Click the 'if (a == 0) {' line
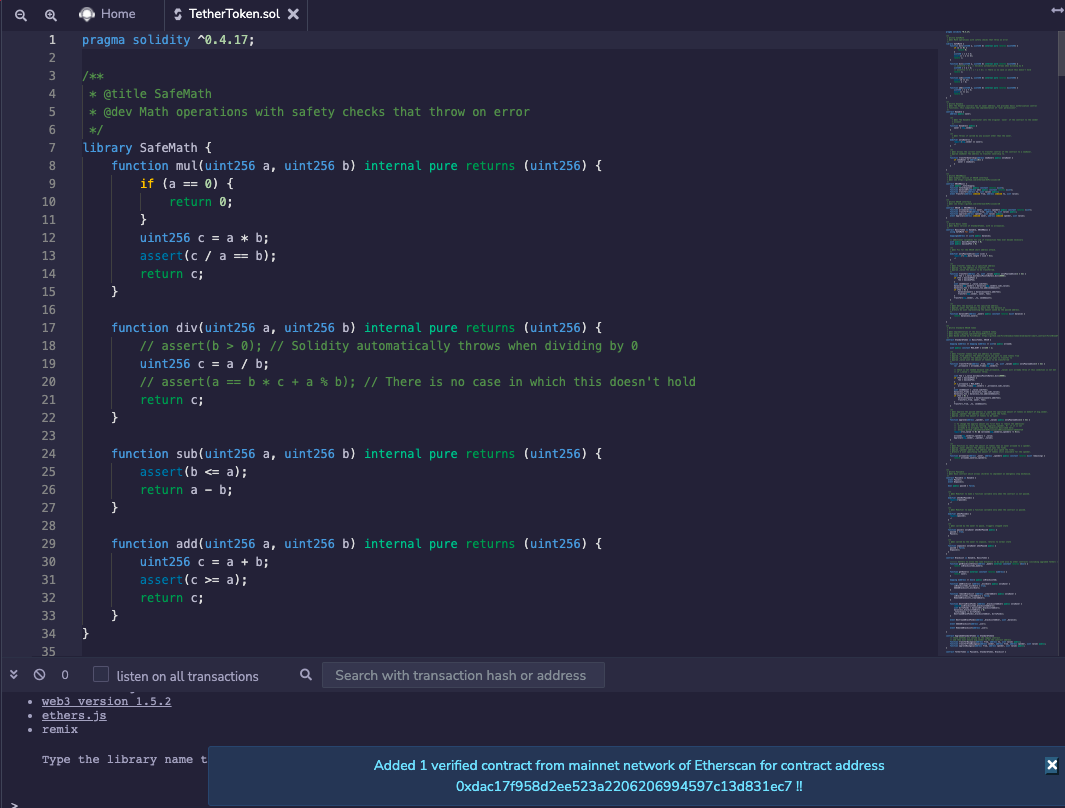 click(187, 184)
